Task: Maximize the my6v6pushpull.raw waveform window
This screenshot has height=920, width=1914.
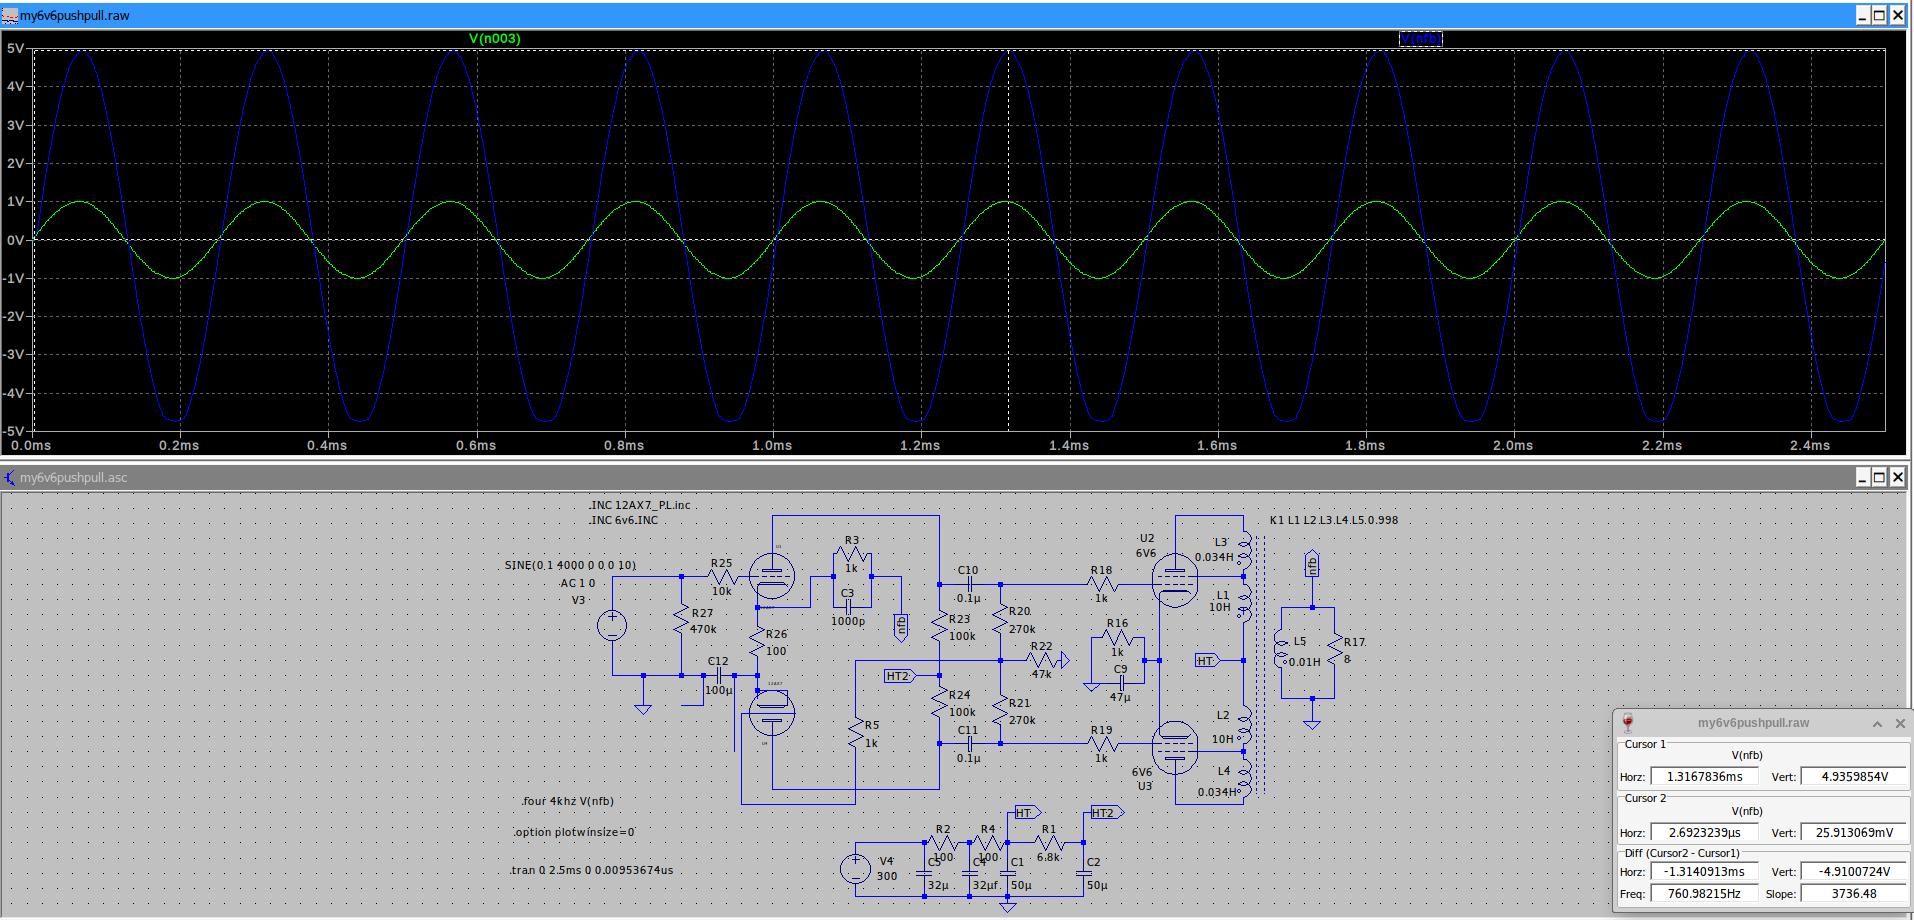Action: click(1879, 15)
